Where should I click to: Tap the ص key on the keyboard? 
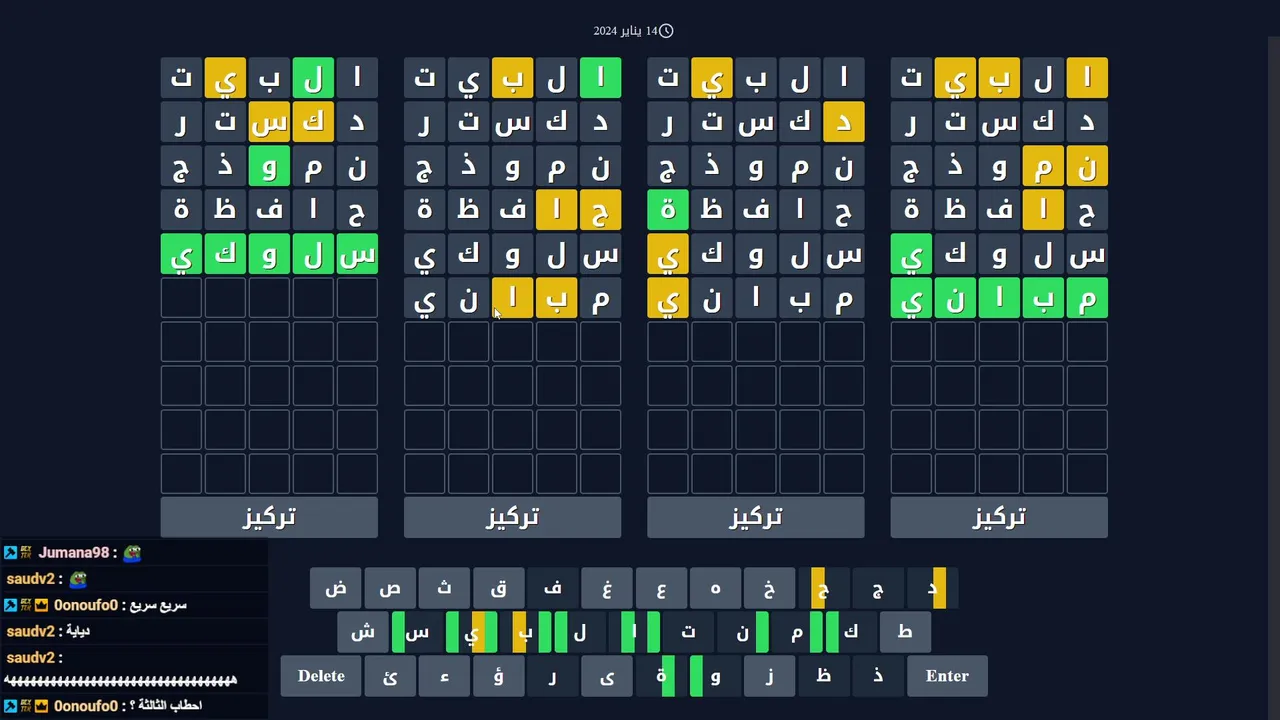coord(390,588)
